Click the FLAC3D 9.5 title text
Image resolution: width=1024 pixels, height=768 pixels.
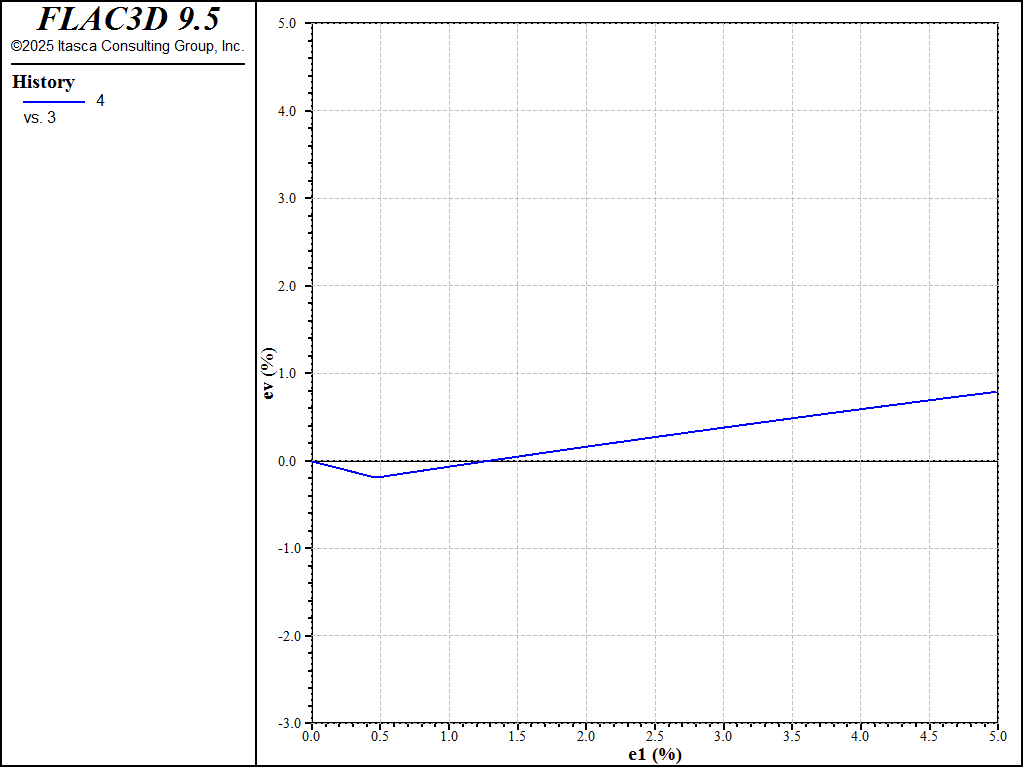128,19
